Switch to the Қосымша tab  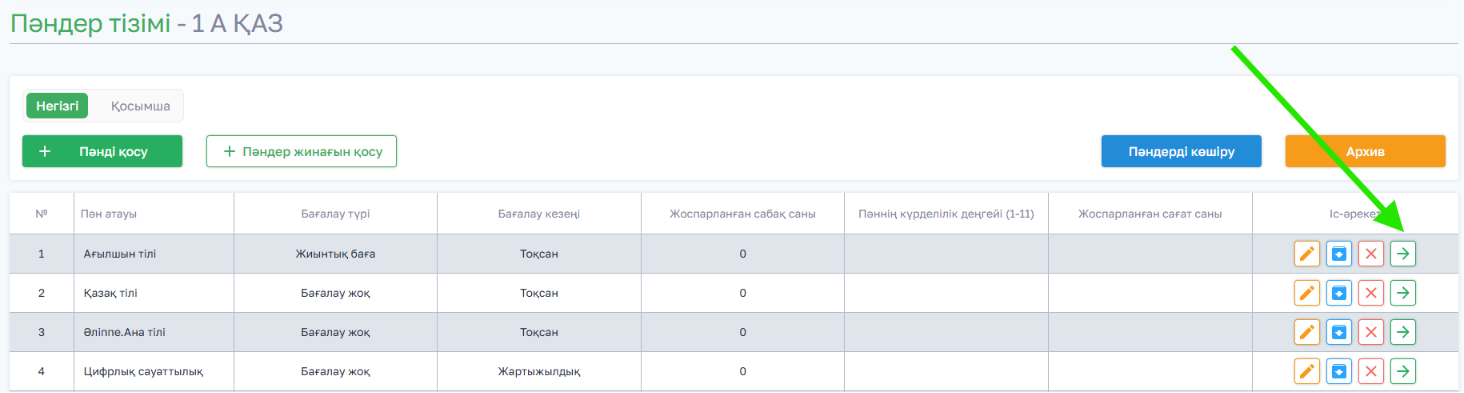click(x=140, y=106)
